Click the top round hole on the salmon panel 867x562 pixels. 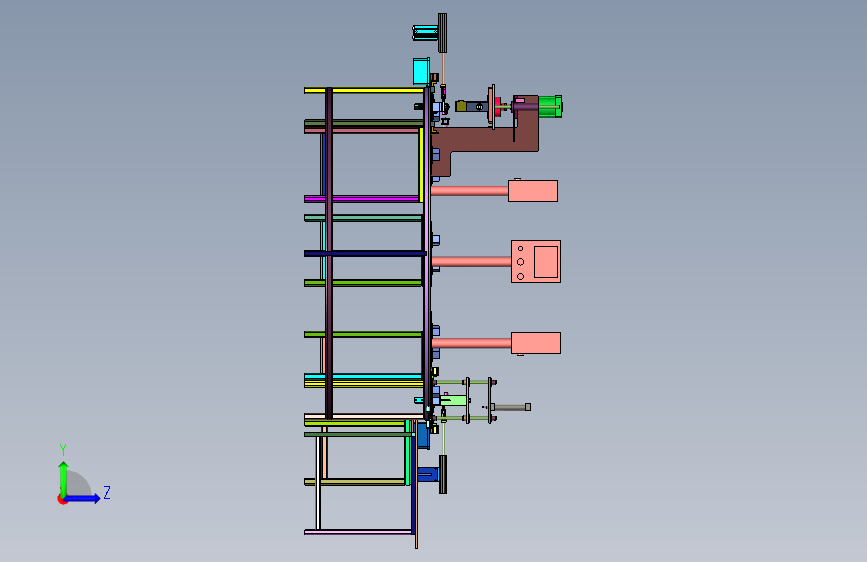520,249
